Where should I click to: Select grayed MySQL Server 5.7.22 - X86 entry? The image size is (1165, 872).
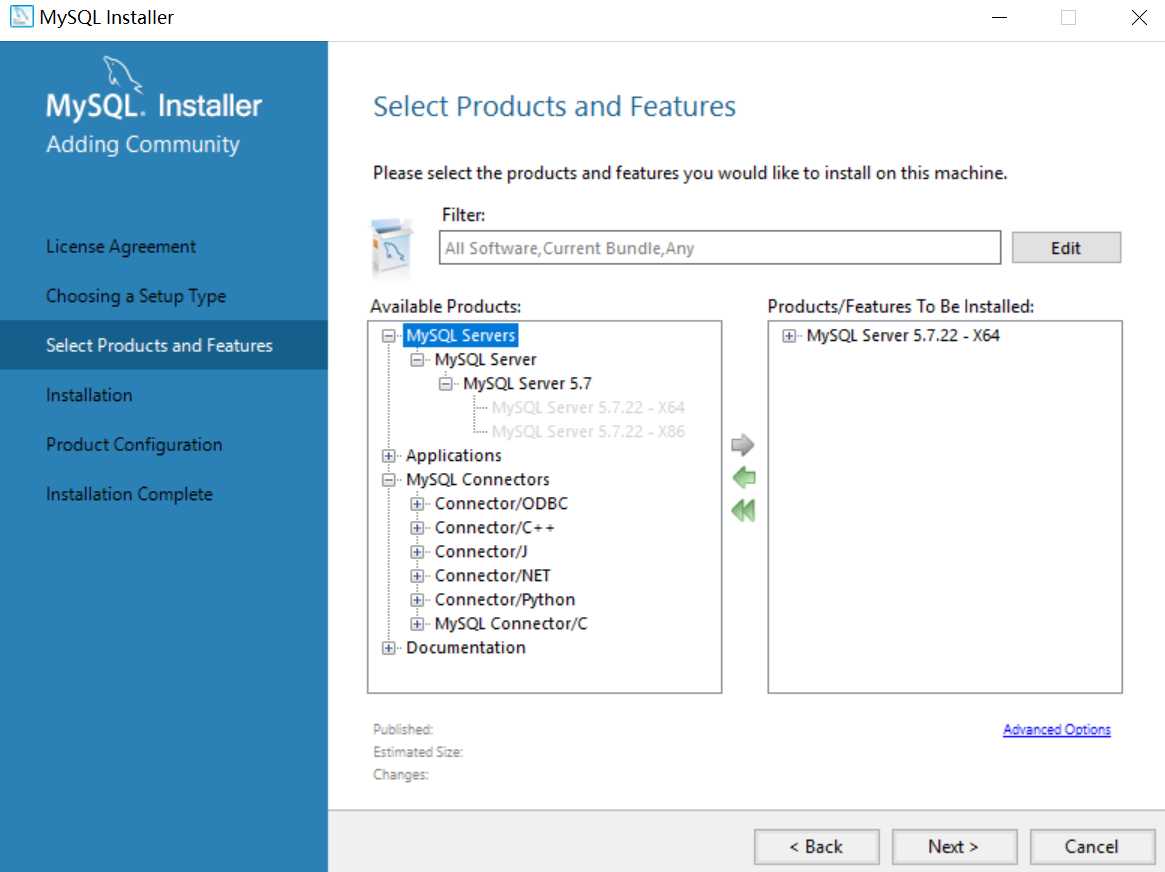click(588, 432)
